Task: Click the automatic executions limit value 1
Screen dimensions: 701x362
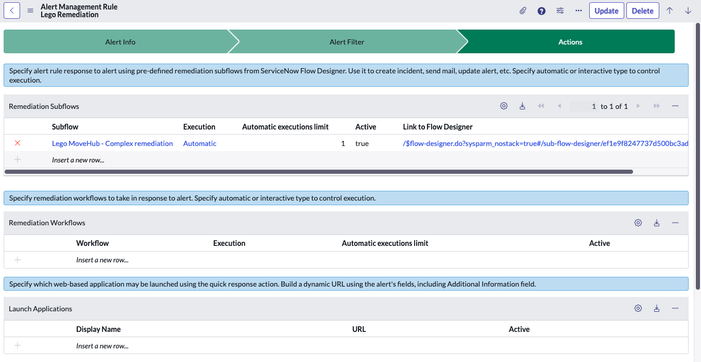Action: tap(343, 144)
